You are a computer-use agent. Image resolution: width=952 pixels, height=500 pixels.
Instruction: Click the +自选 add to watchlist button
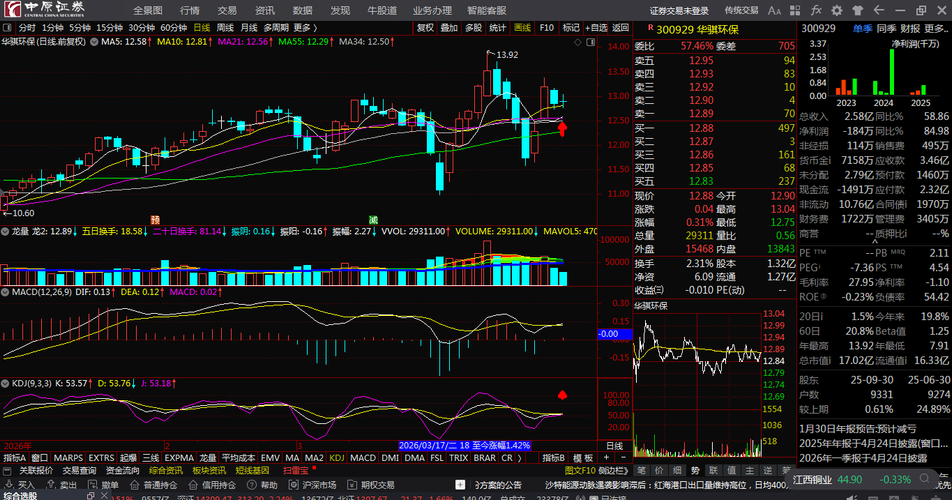(x=596, y=28)
